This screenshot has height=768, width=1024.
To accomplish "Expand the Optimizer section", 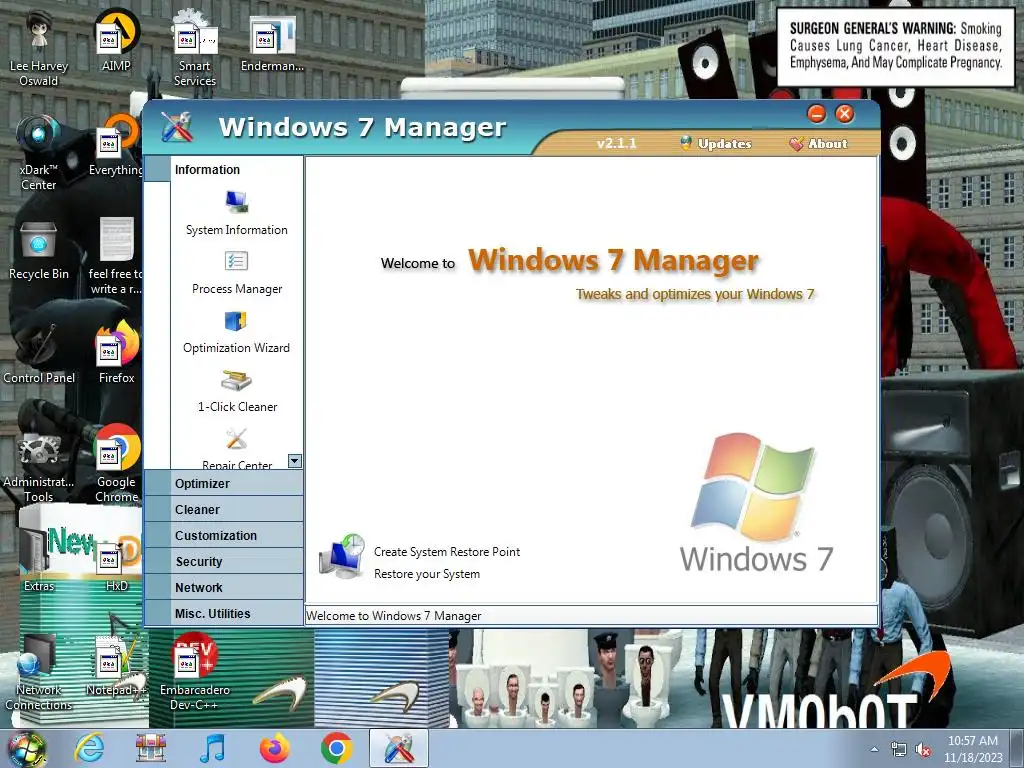I will tap(223, 483).
